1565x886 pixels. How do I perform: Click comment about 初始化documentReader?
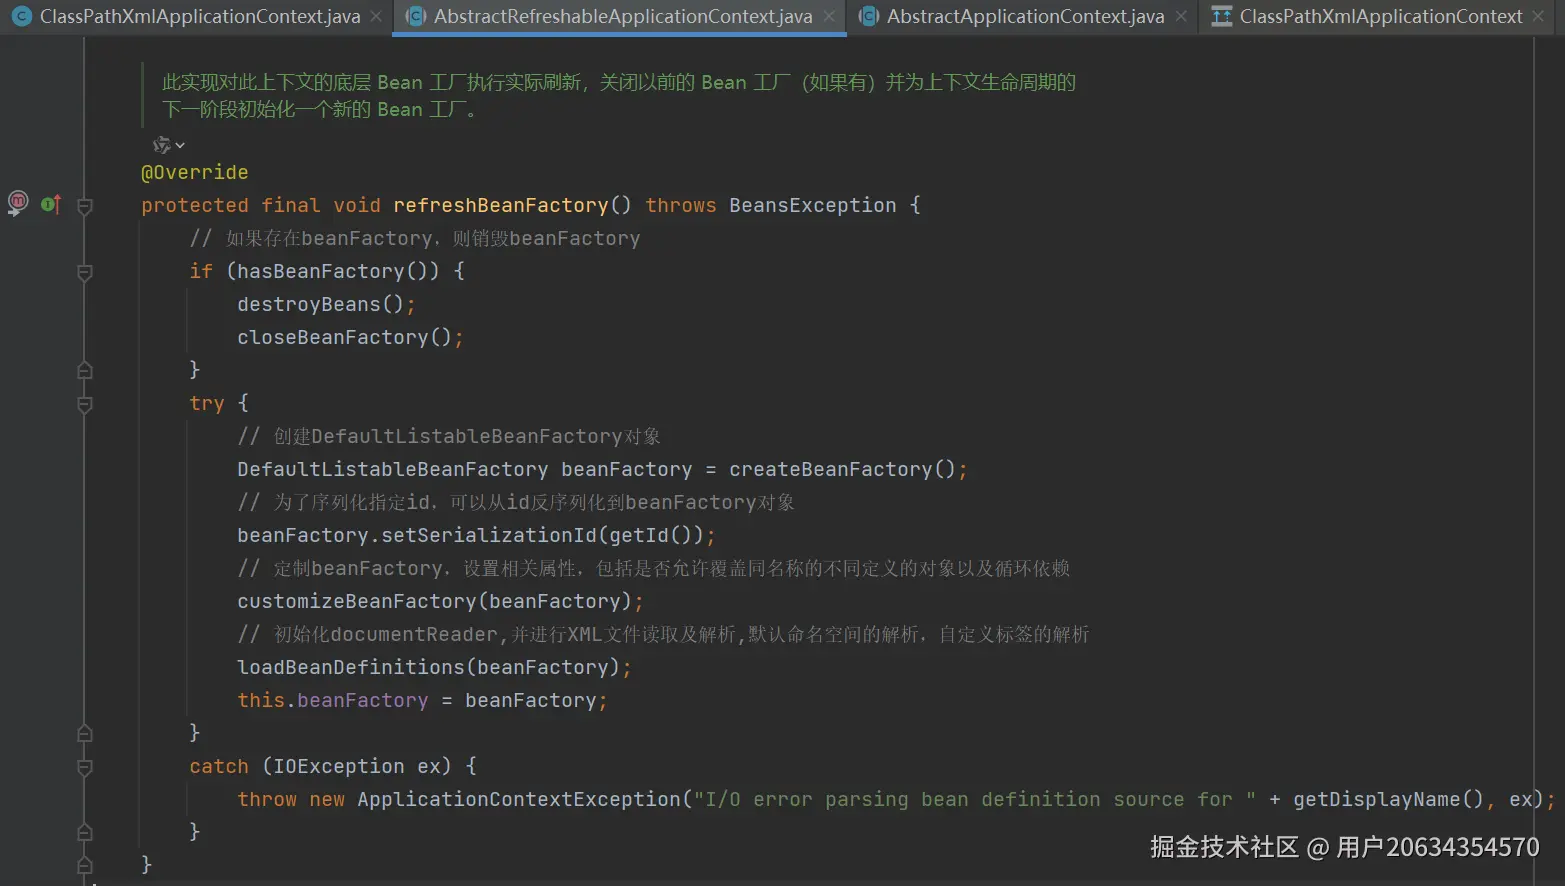coord(663,634)
